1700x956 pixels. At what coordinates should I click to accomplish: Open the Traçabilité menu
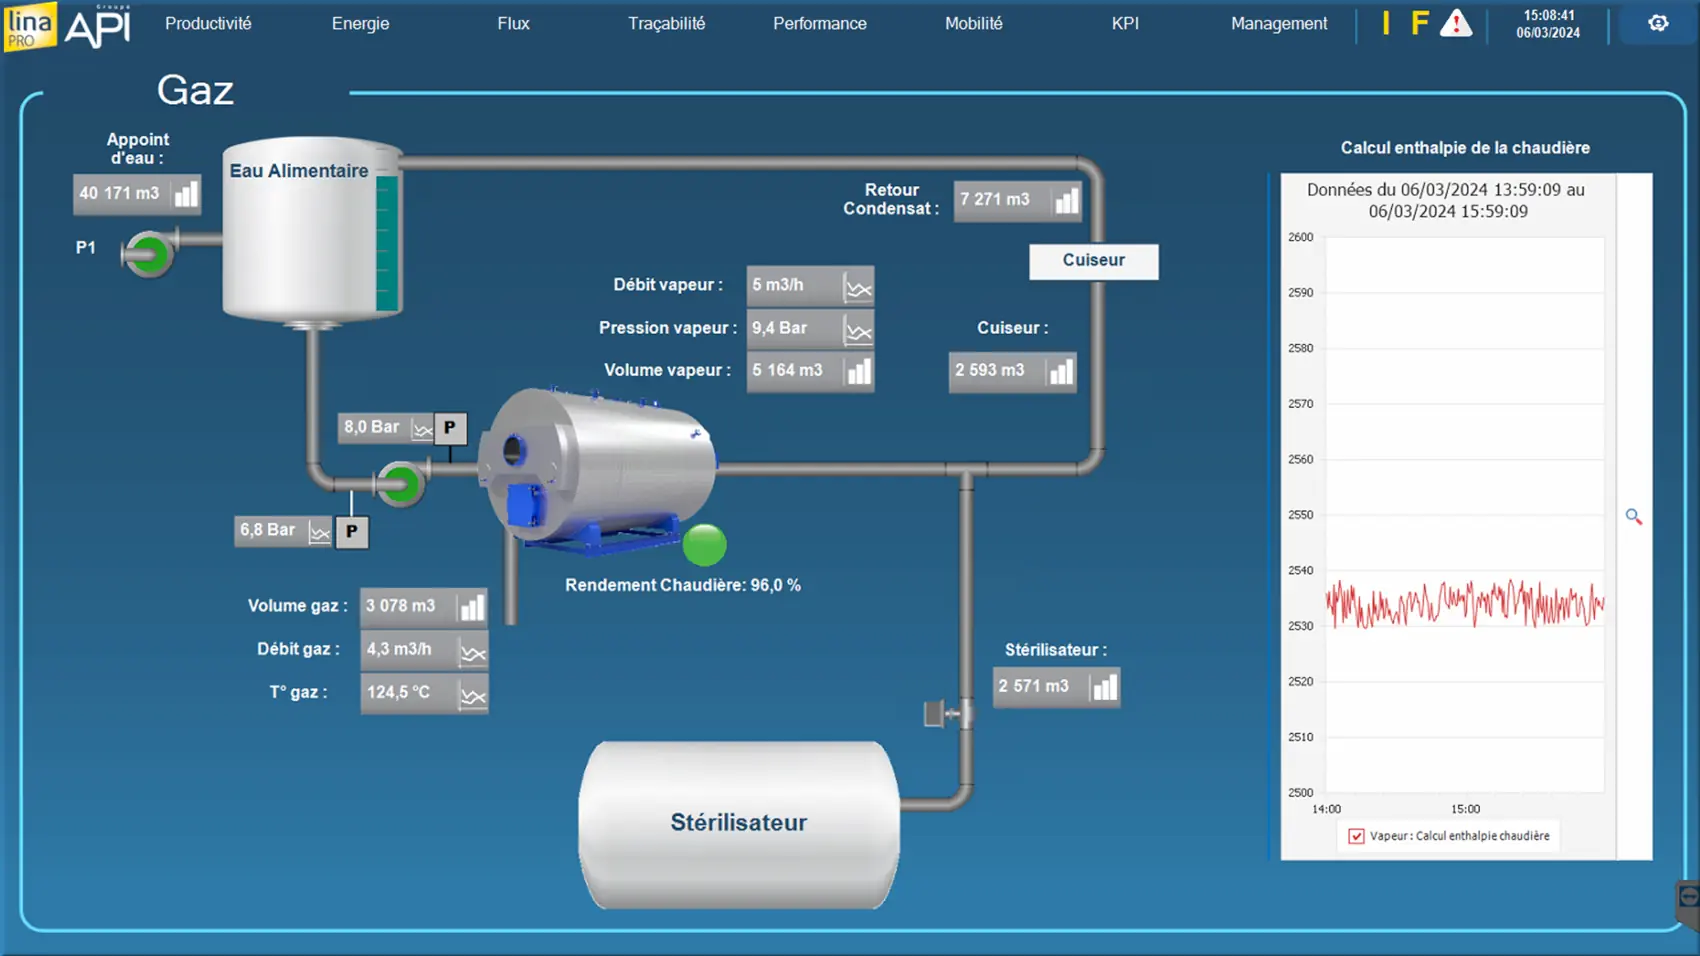(666, 24)
